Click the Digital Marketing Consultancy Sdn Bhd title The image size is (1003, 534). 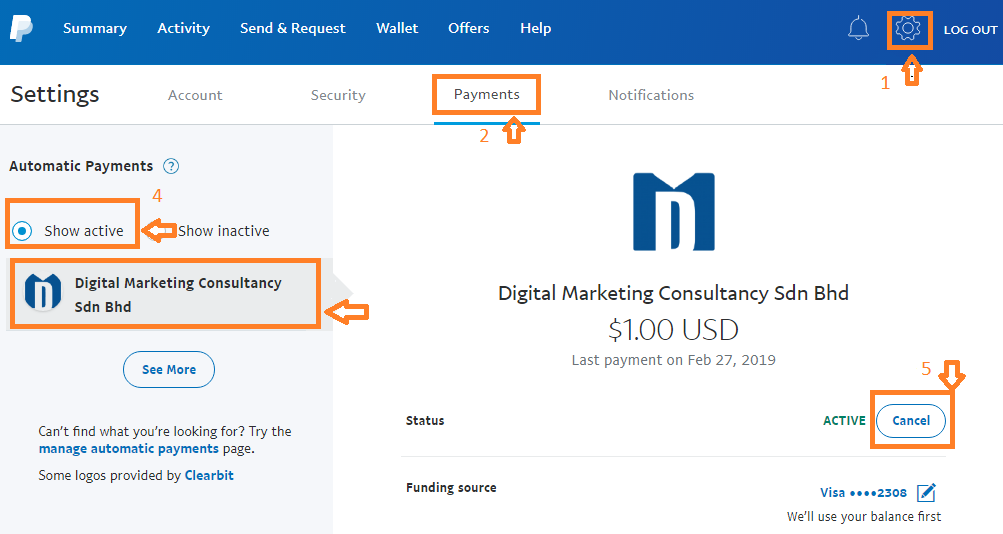674,293
